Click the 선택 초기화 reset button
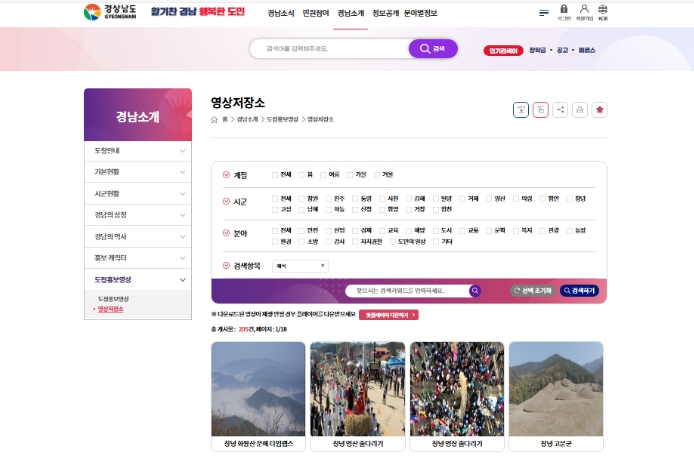This screenshot has height=456, width=694. point(532,291)
